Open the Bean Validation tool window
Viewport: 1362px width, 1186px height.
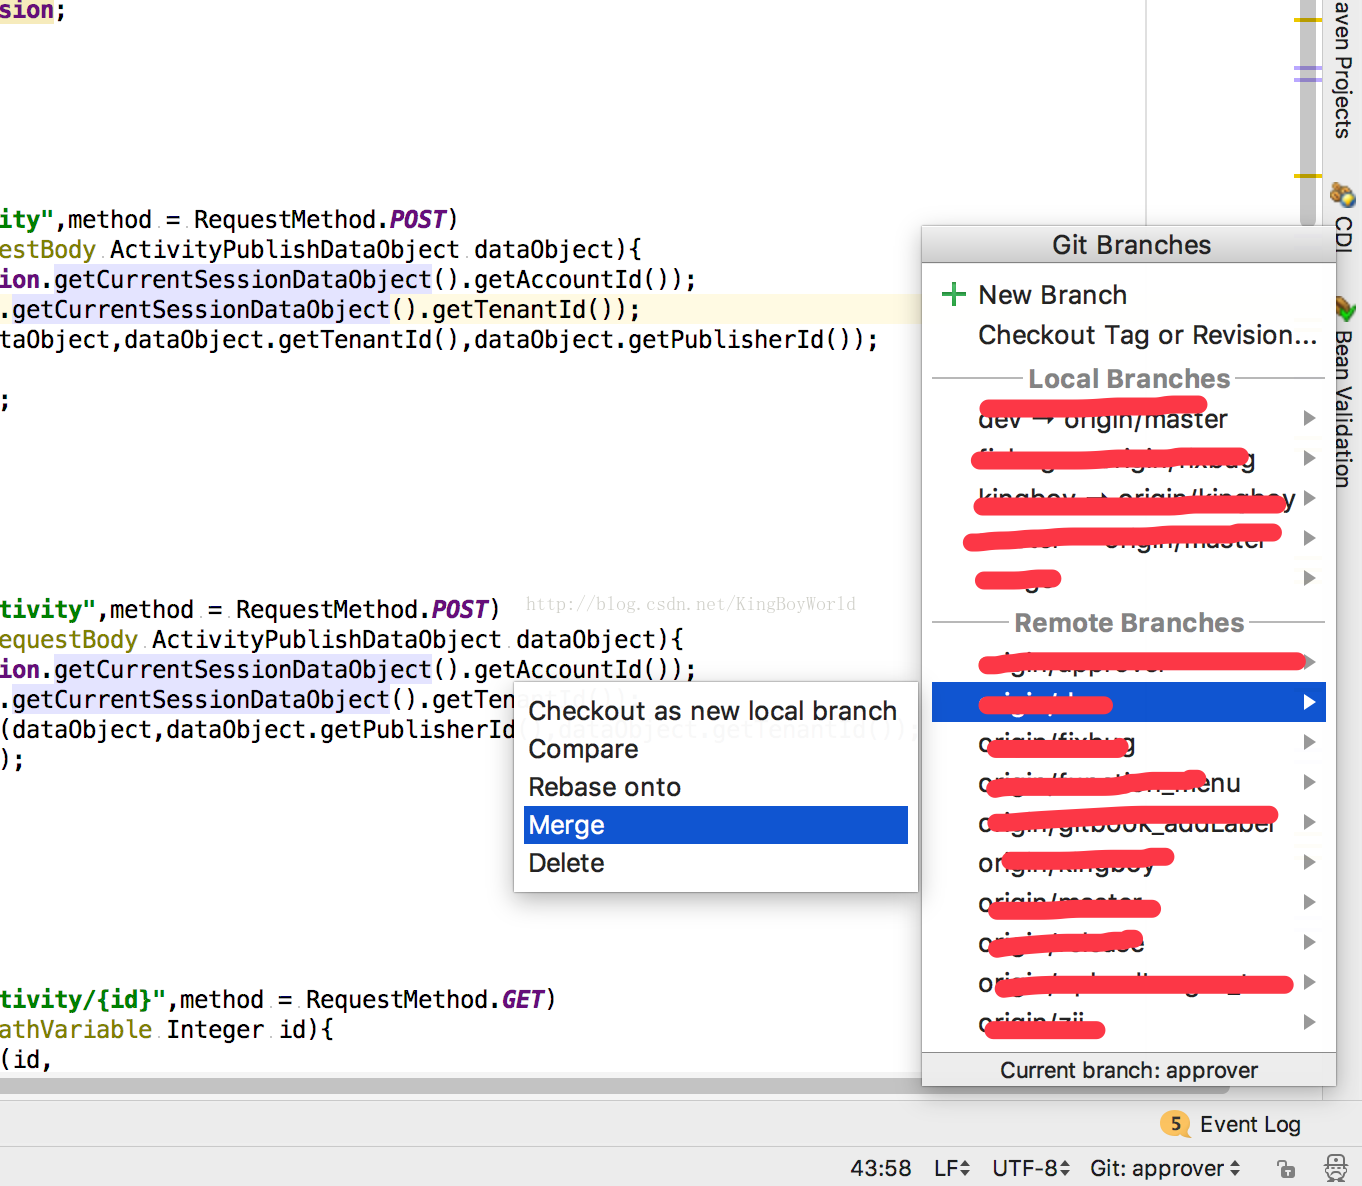(x=1343, y=393)
